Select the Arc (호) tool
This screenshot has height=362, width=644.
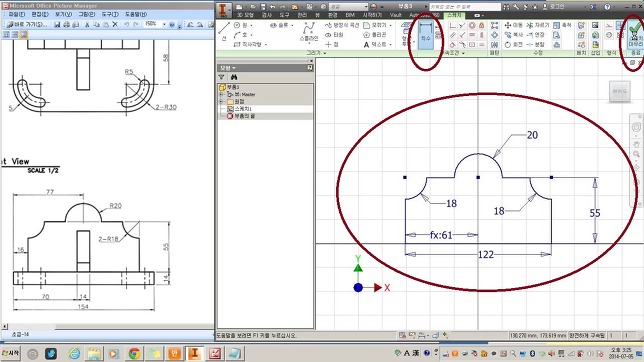click(x=241, y=35)
